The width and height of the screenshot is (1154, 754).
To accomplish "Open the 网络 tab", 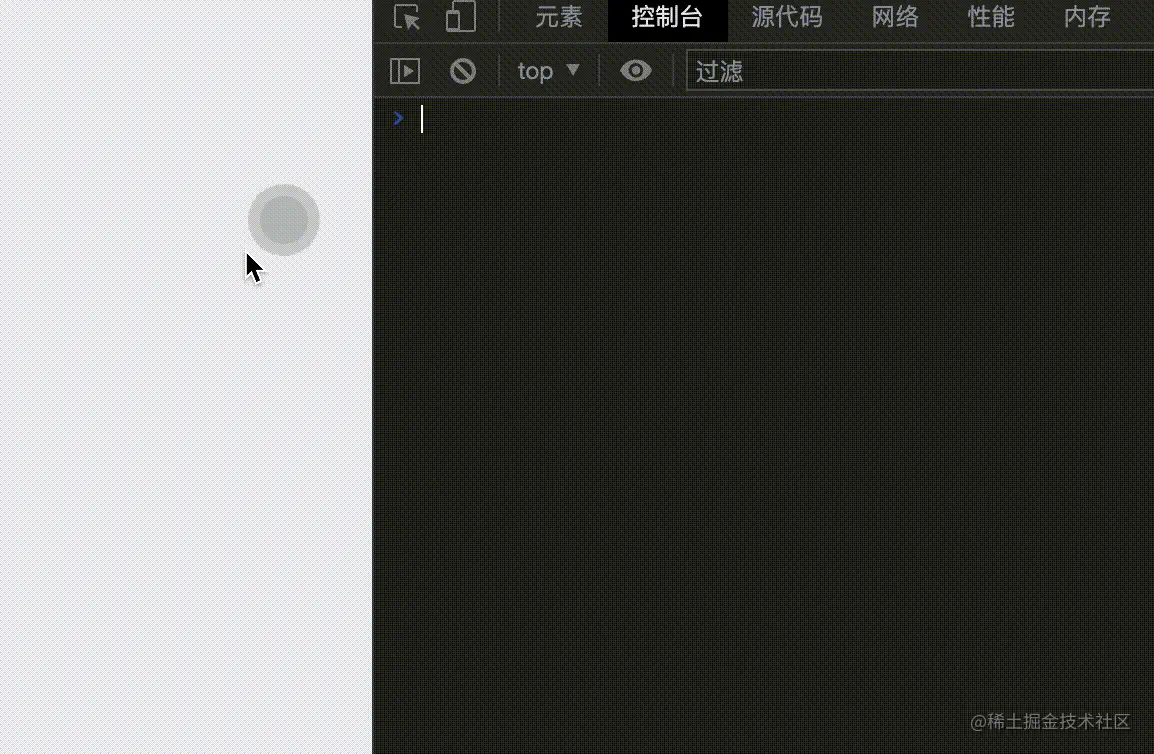I will click(895, 18).
